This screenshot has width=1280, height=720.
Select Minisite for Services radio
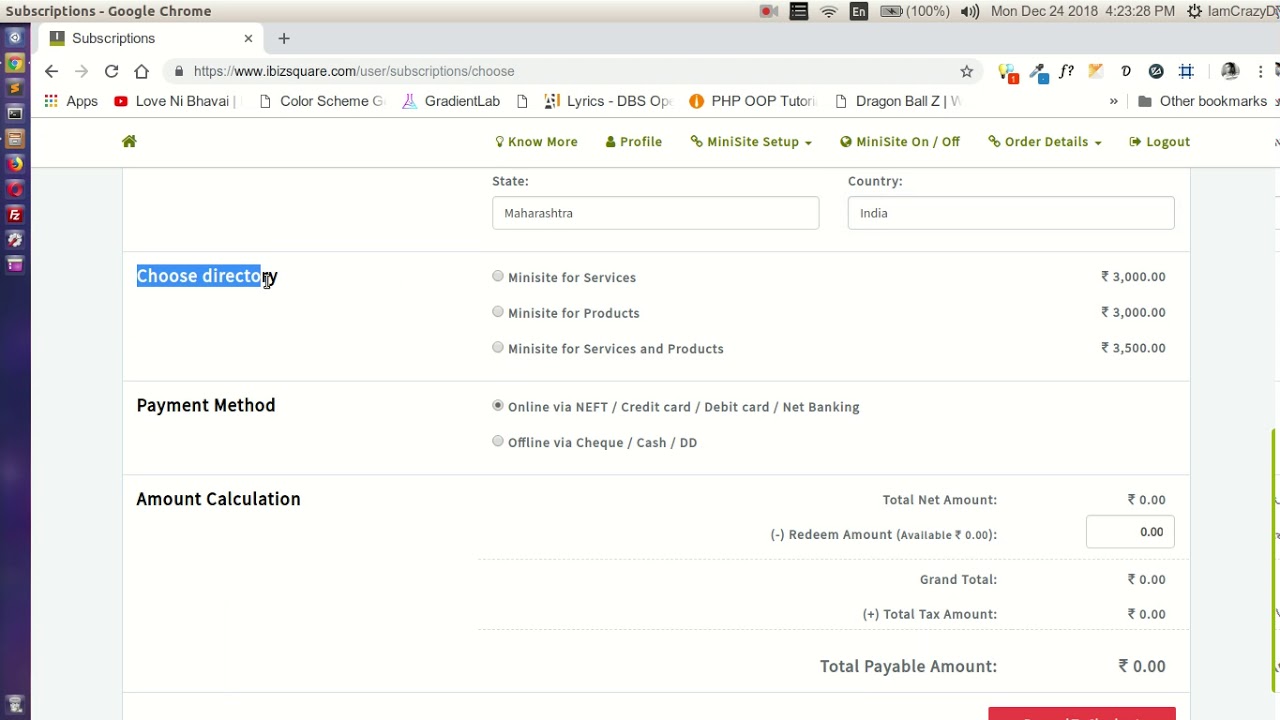498,276
